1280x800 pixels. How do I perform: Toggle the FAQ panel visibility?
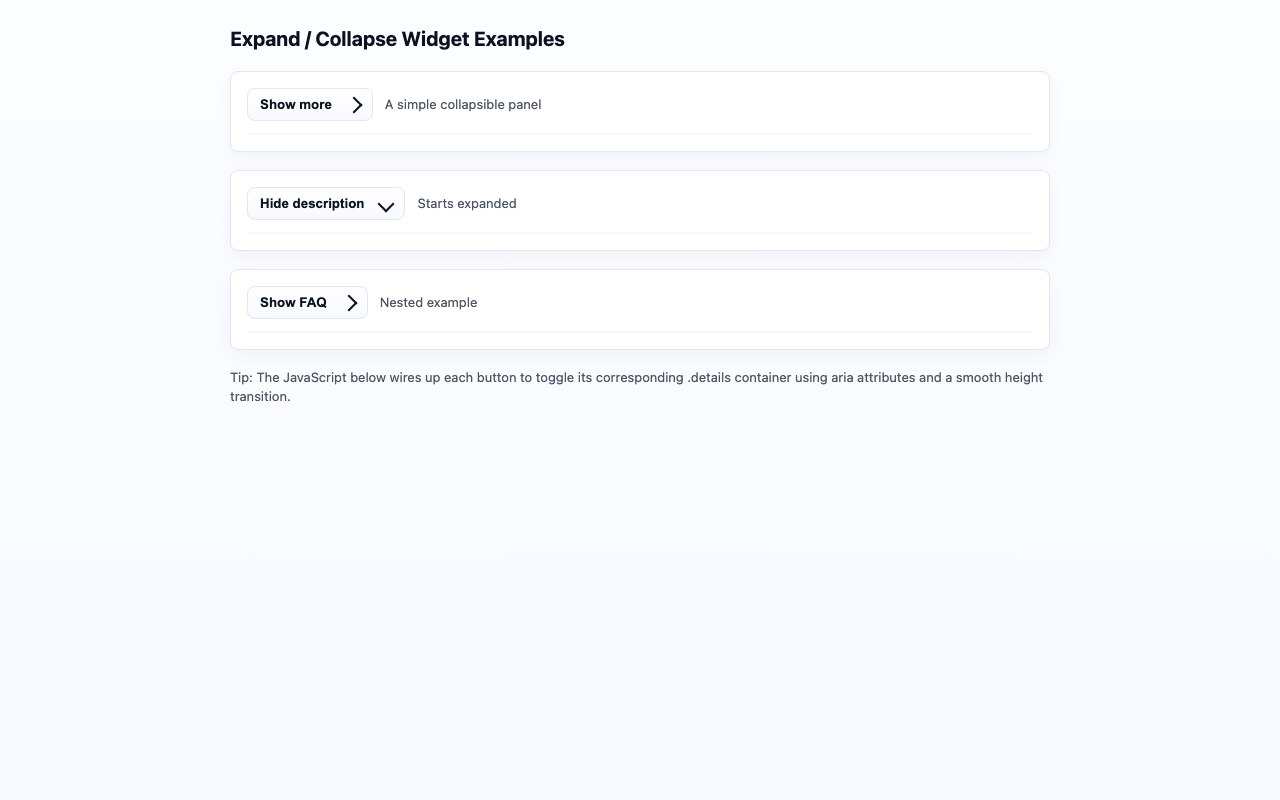pyautogui.click(x=307, y=302)
